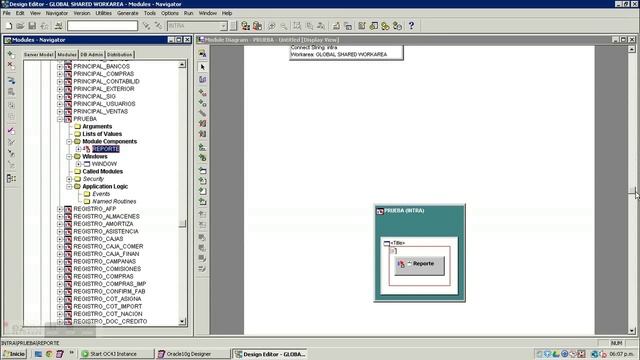Image resolution: width=640 pixels, height=360 pixels.
Task: Collapse the PRUEBA module node
Action: (x=60, y=119)
